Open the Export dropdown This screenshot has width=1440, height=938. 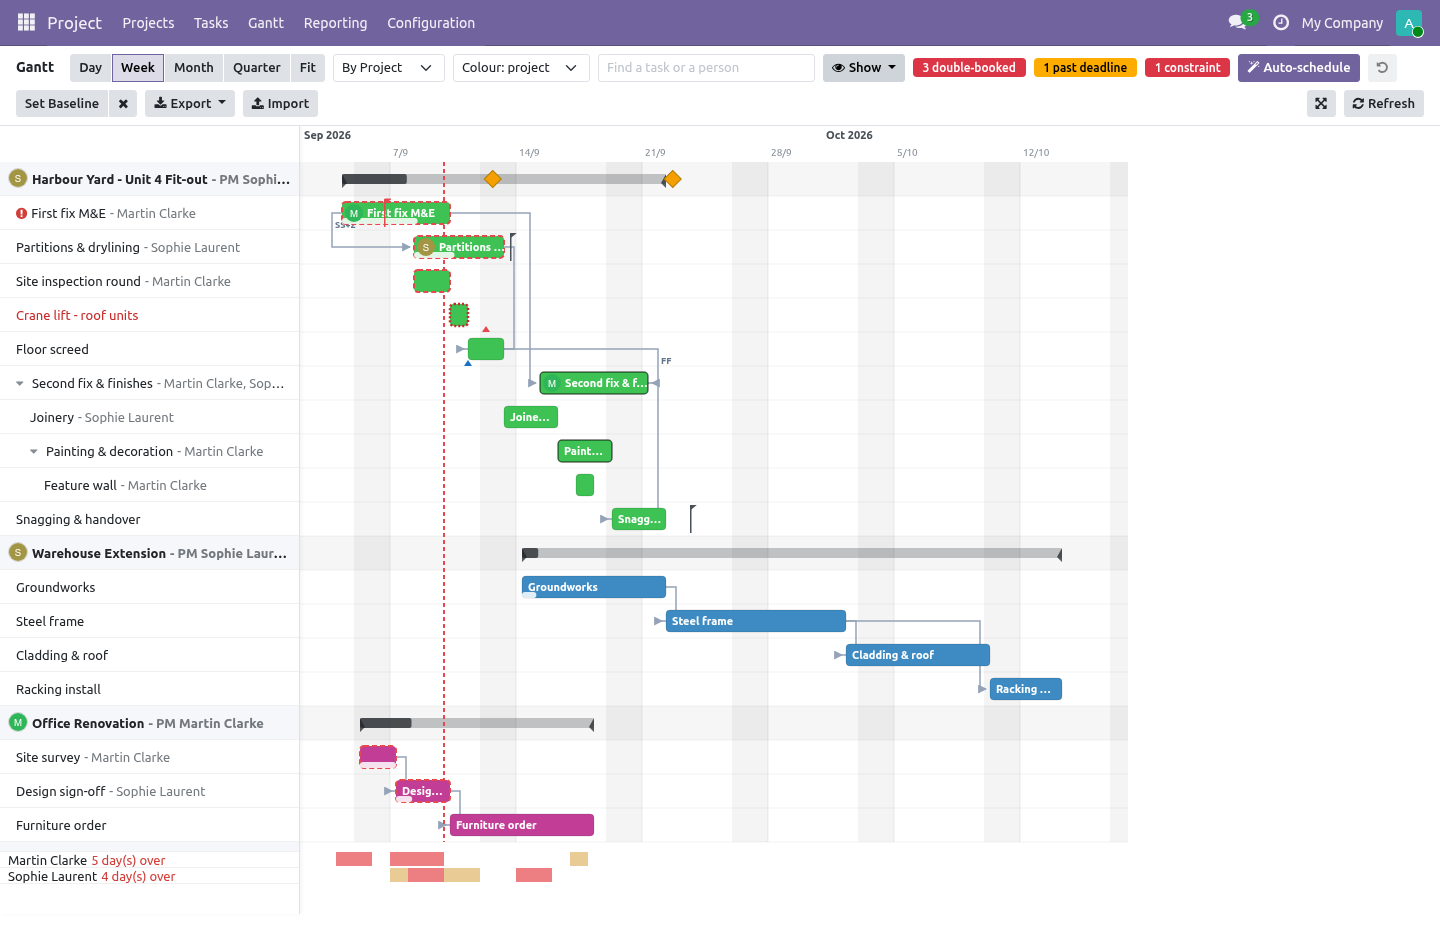click(190, 104)
